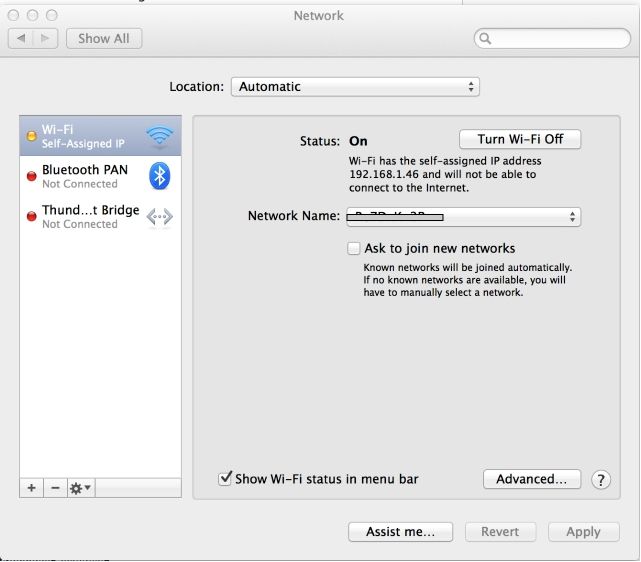This screenshot has width=641, height=562.
Task: Go back with the left arrow button
Action: (21, 39)
